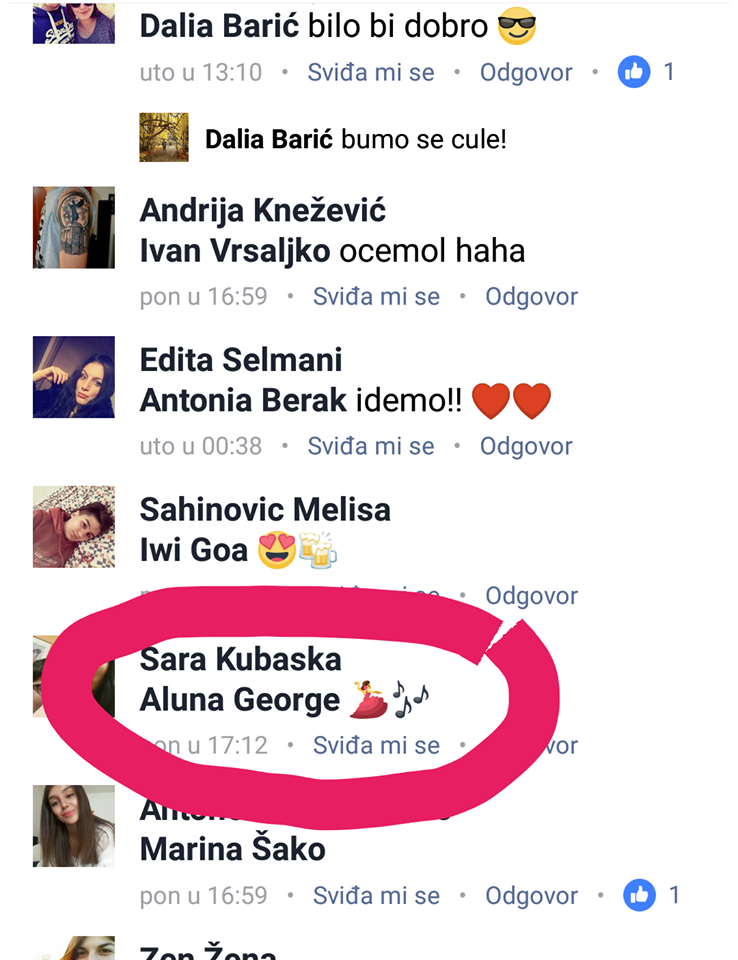This screenshot has width=738, height=960.
Task: Click Odgovor under Andrija Knežević's comment
Action: pyautogui.click(x=531, y=296)
